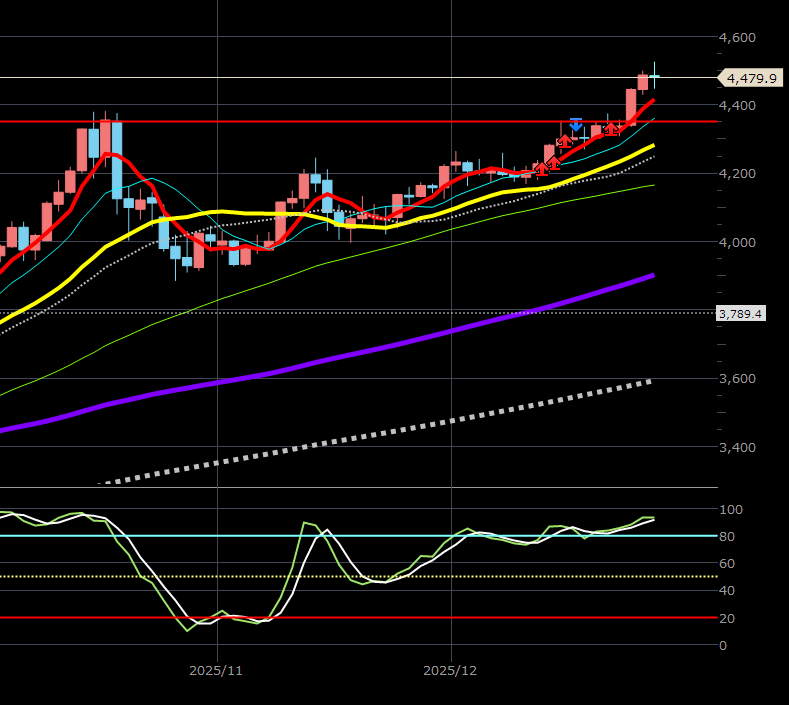Click the 4,000 price axis label
The image size is (789, 705).
click(x=737, y=242)
